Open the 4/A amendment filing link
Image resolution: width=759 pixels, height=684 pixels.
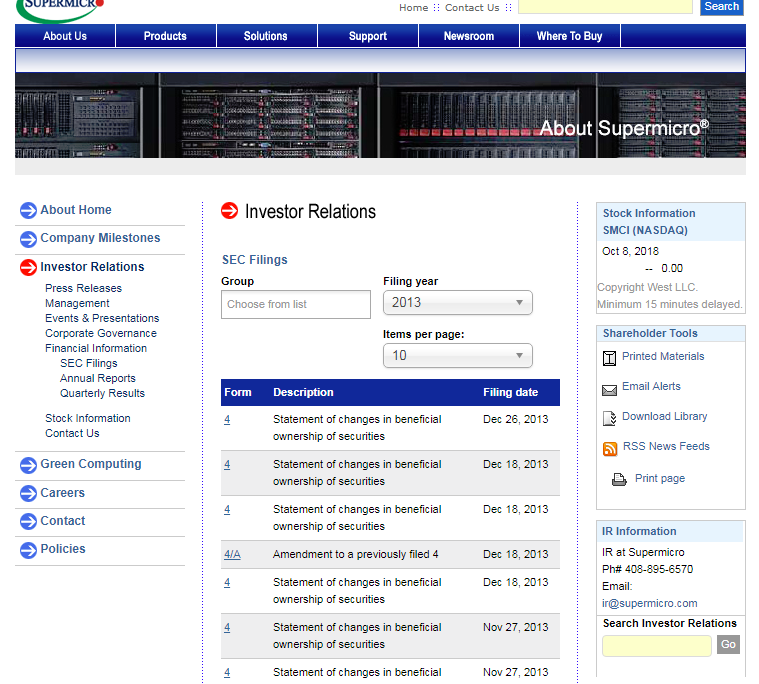coord(232,555)
